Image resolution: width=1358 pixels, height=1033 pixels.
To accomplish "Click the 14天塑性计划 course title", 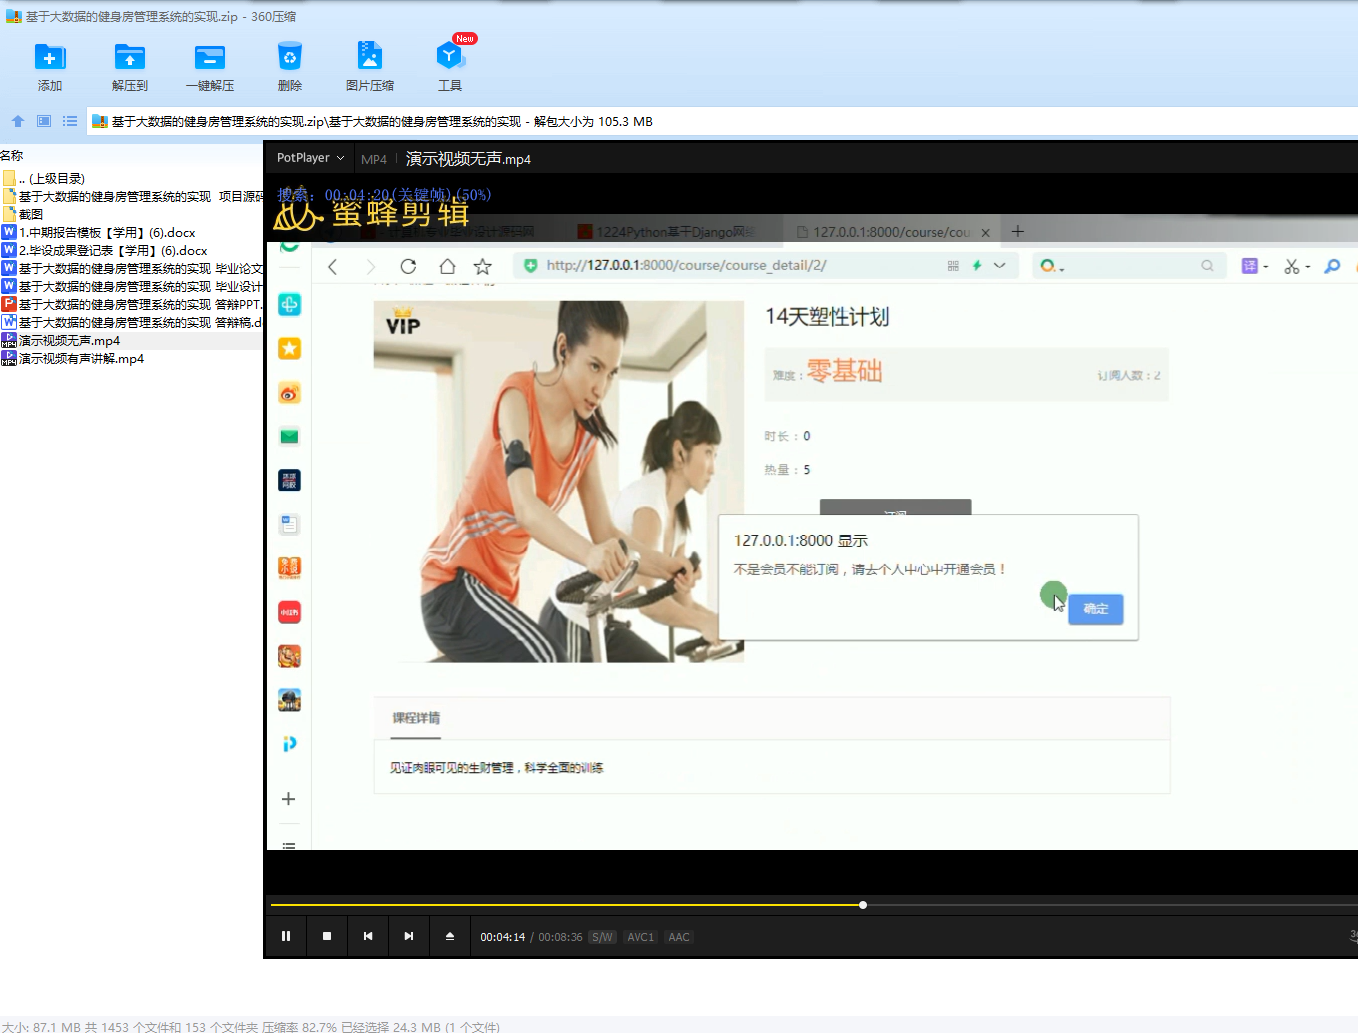I will click(827, 317).
